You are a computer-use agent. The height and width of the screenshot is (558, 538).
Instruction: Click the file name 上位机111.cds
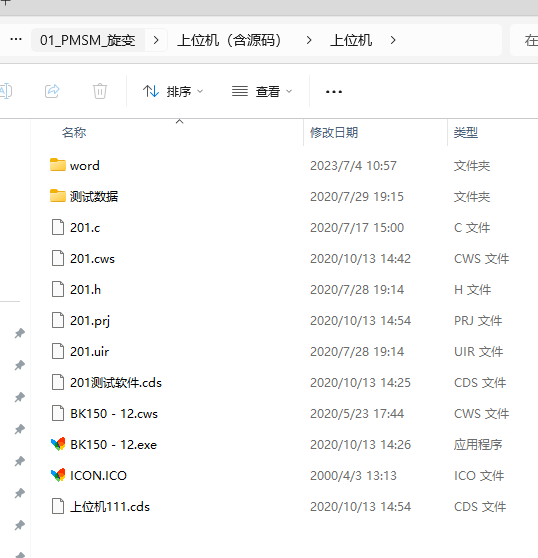pos(110,506)
